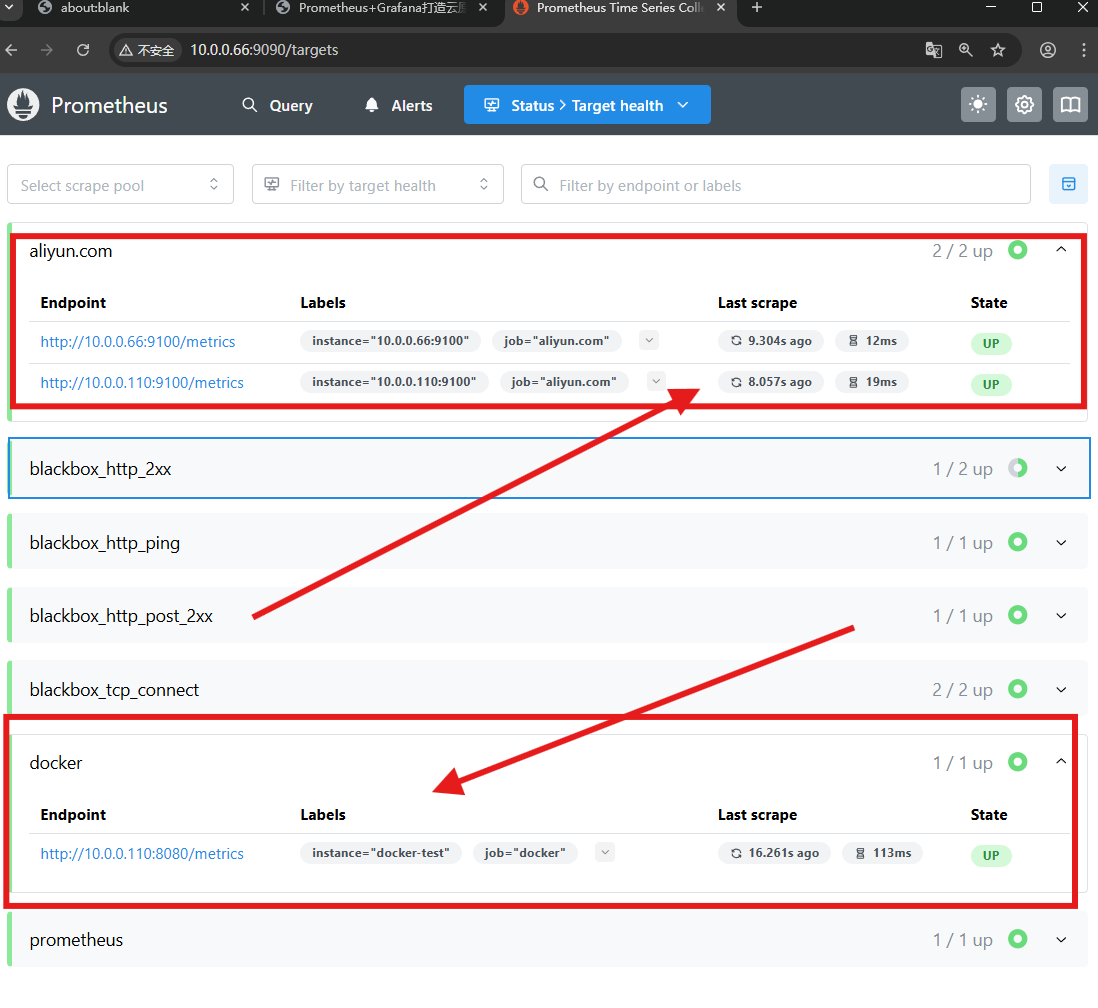Expand the blackbox_tcp_connect pool chevron

[1061, 690]
